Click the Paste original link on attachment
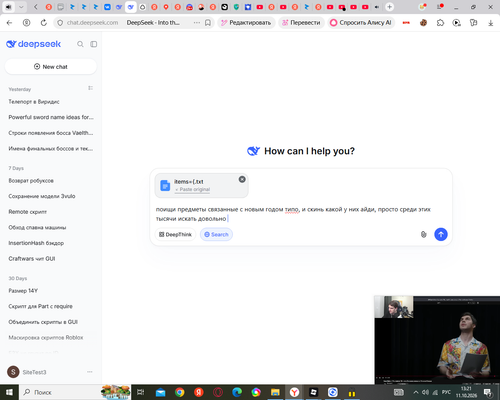The height and width of the screenshot is (400, 500). tap(193, 189)
